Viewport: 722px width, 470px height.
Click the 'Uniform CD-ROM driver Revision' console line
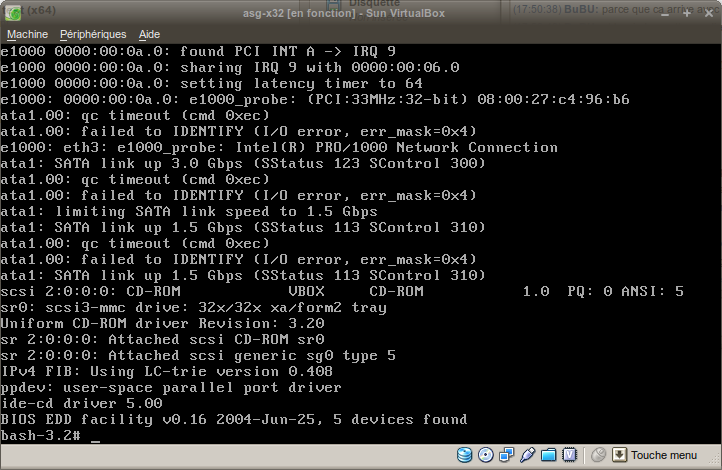coord(162,323)
